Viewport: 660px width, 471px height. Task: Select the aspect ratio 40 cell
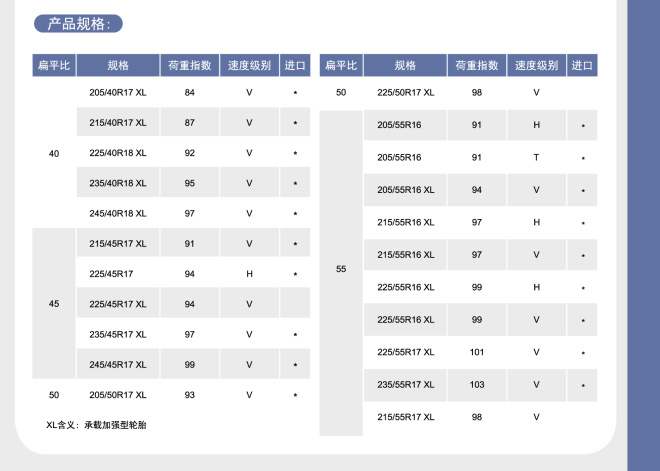point(54,154)
